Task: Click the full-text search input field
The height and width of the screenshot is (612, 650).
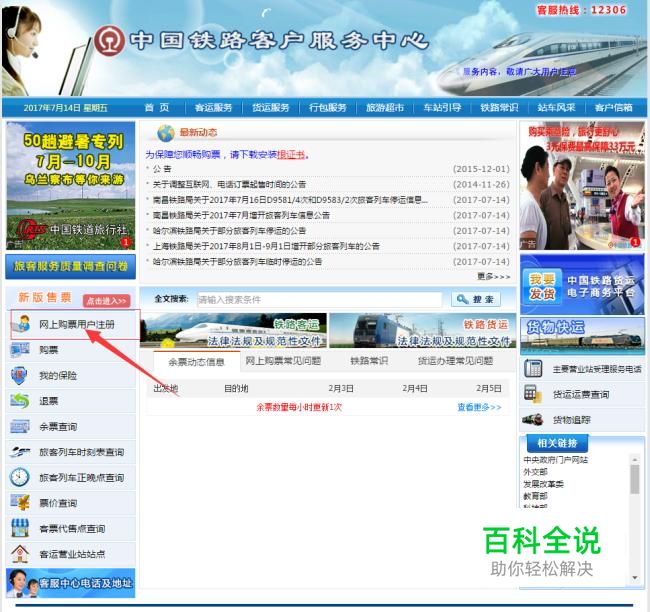Action: click(x=320, y=299)
